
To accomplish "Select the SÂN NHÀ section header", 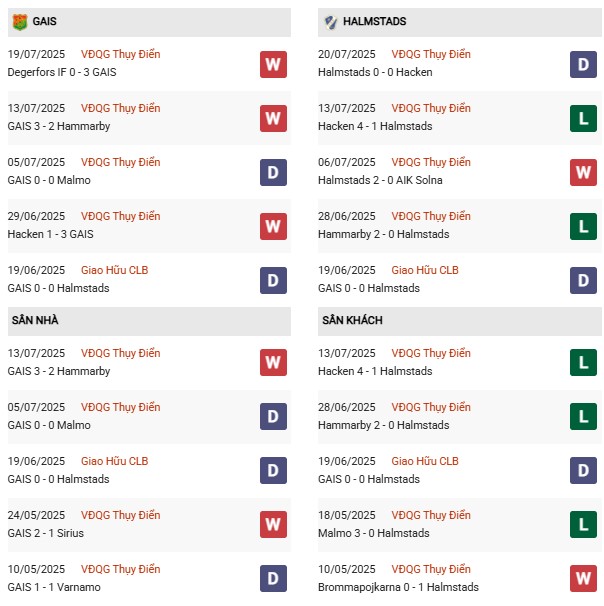I will pos(37,320).
